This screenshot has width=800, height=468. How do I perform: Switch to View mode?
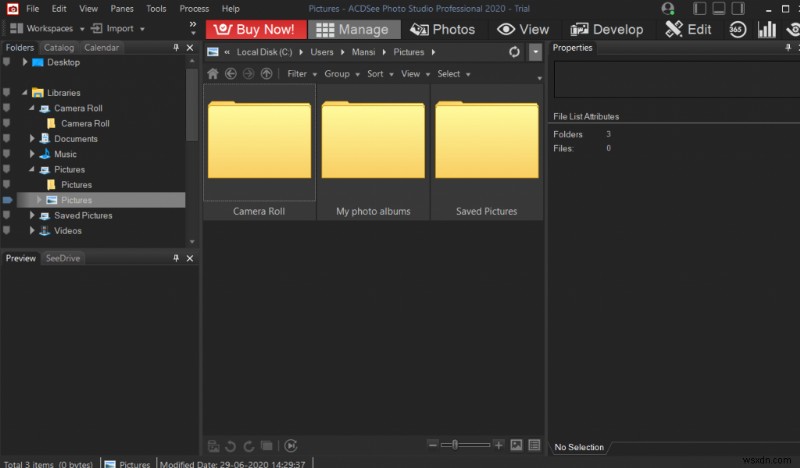(523, 30)
